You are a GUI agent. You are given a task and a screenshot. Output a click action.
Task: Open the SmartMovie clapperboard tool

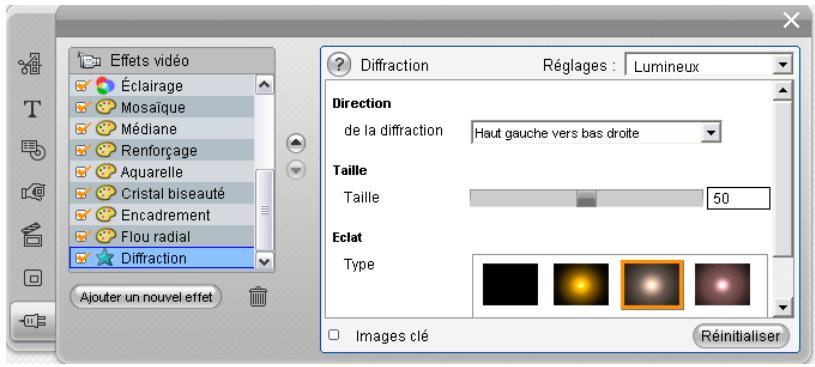(x=33, y=234)
